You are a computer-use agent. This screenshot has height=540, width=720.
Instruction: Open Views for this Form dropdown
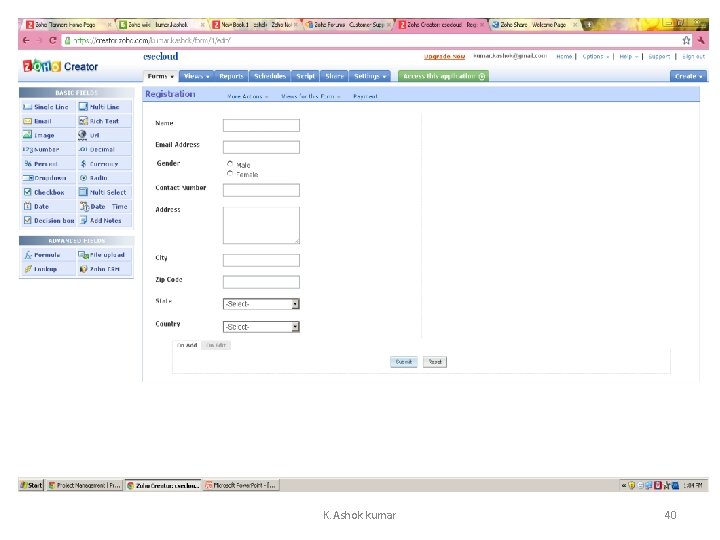tap(310, 96)
